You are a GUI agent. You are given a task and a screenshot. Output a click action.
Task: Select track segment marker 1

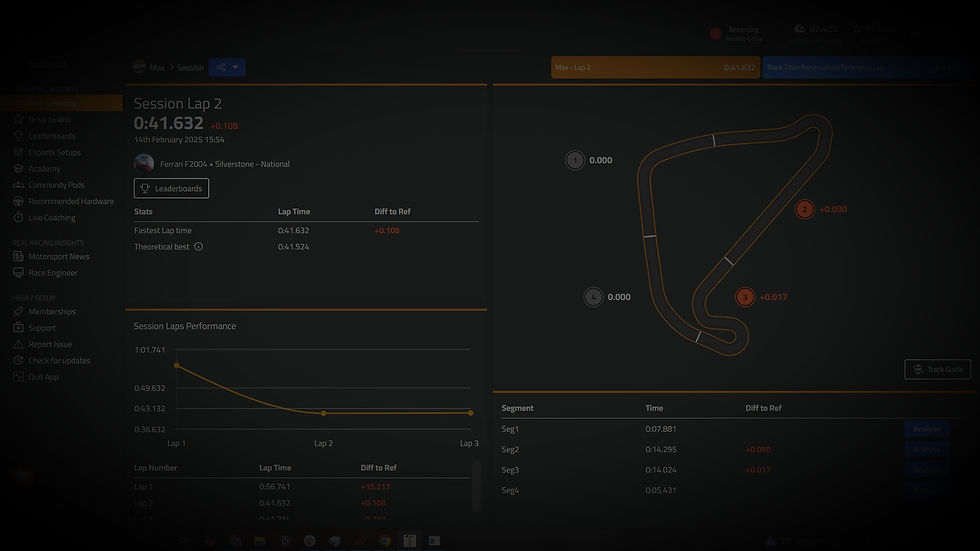(x=574, y=160)
